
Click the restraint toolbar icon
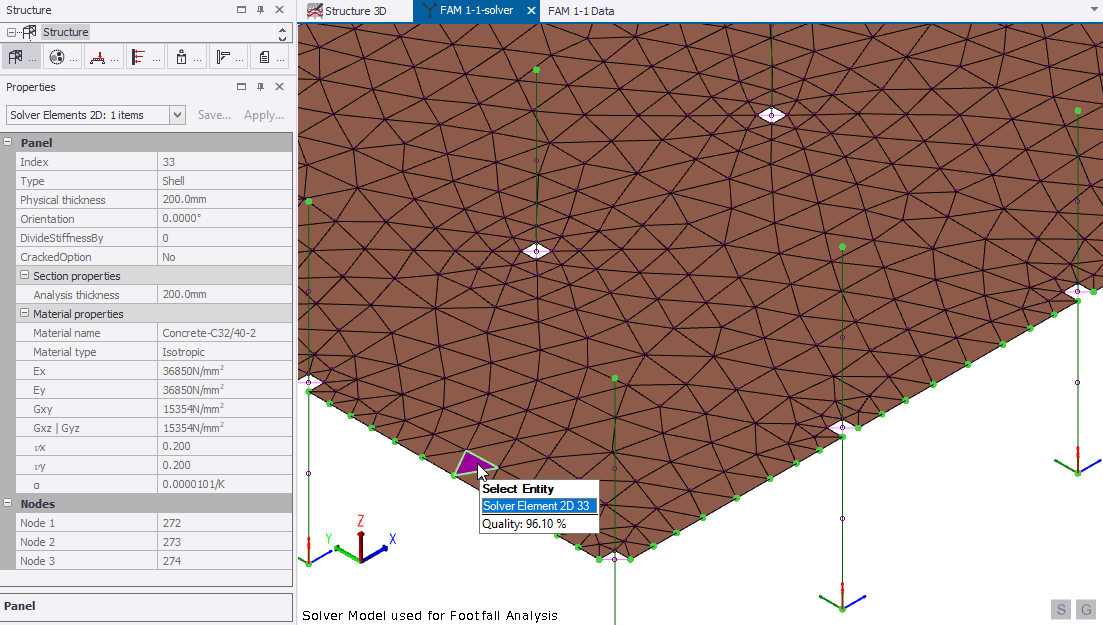[x=183, y=57]
